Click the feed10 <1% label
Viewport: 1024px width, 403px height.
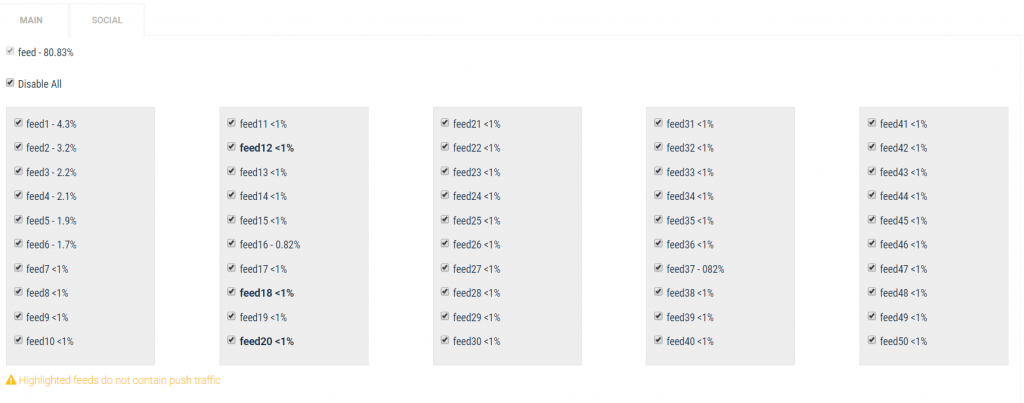pyautogui.click(x=50, y=342)
